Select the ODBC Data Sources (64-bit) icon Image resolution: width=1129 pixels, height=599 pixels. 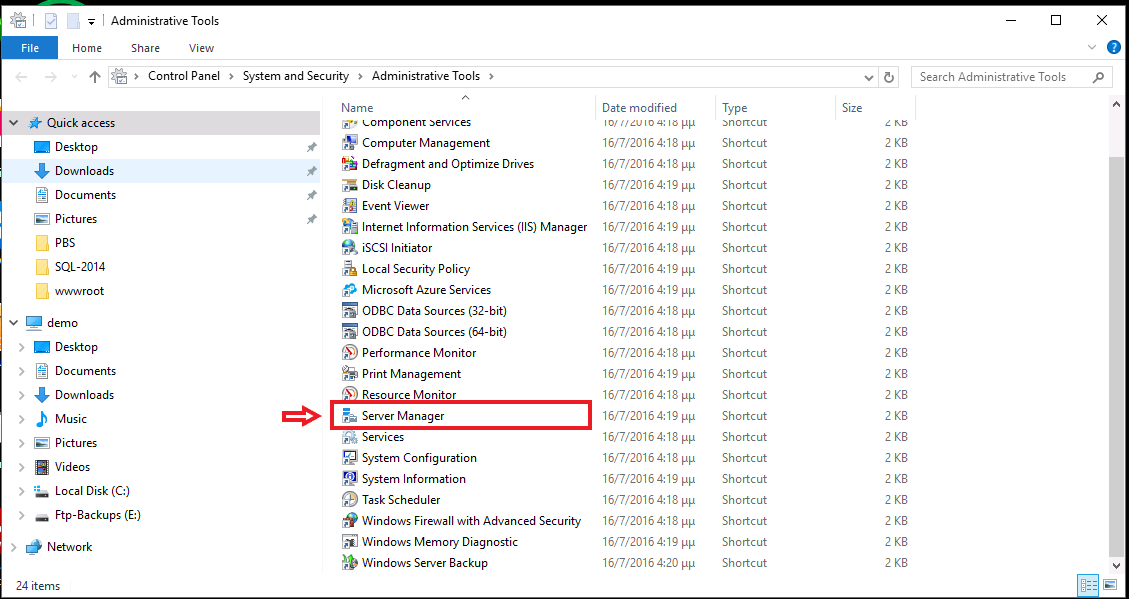click(x=350, y=331)
